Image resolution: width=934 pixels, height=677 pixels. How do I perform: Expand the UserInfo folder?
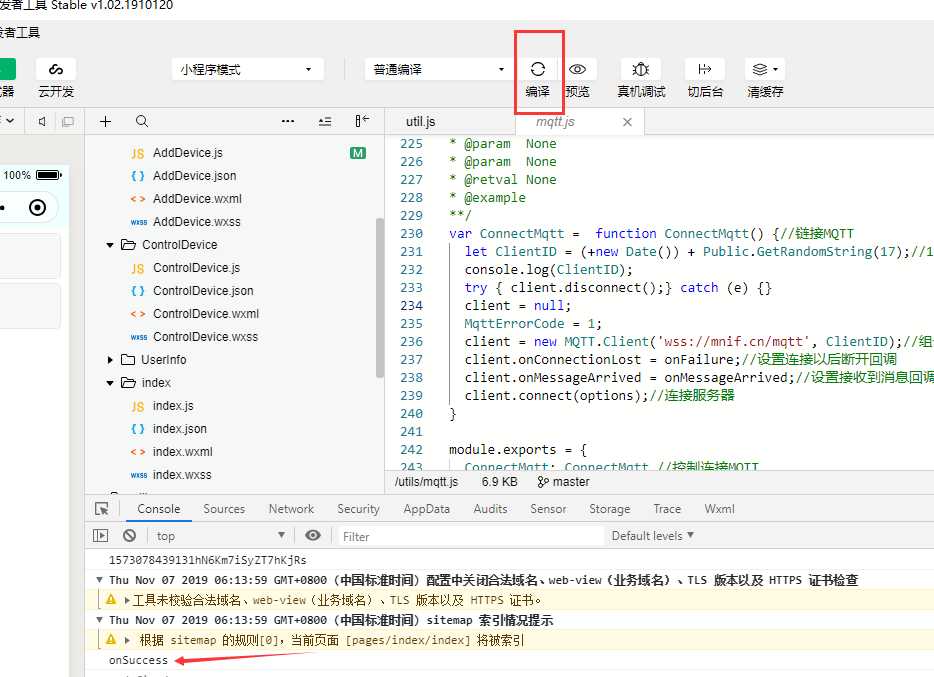[110, 360]
